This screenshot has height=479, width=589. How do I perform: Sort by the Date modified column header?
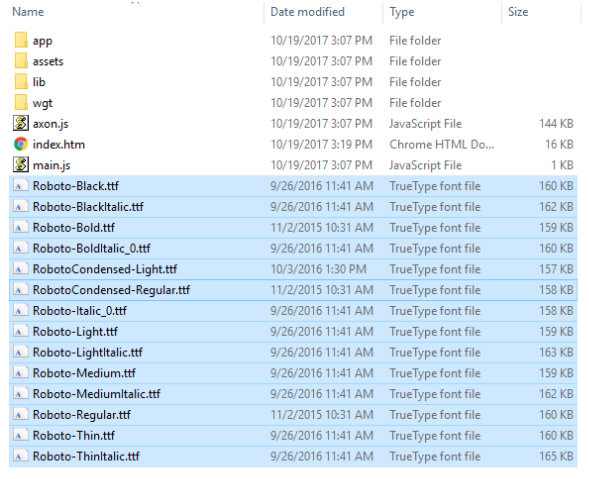point(307,12)
